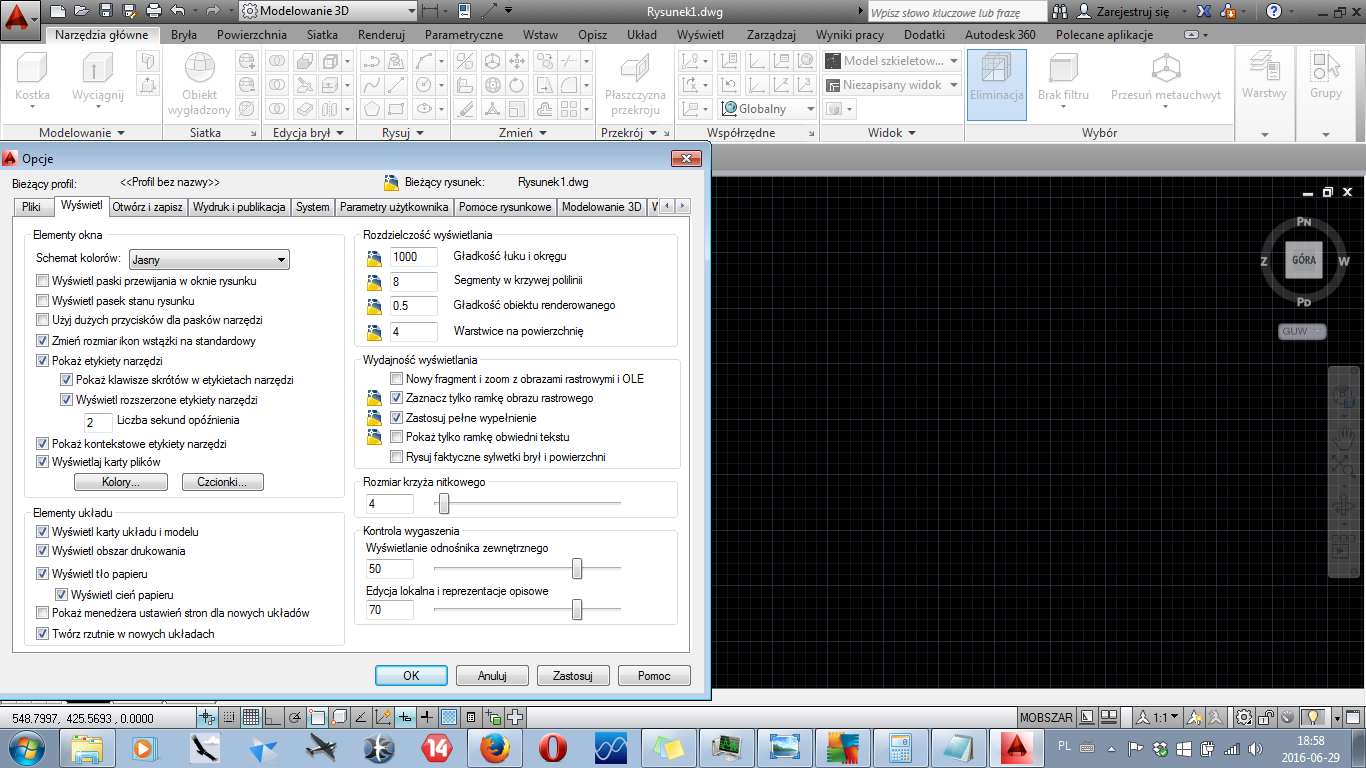Open the Globalny coordinate system dropdown
Viewport: 1366px width, 768px height.
click(x=768, y=109)
